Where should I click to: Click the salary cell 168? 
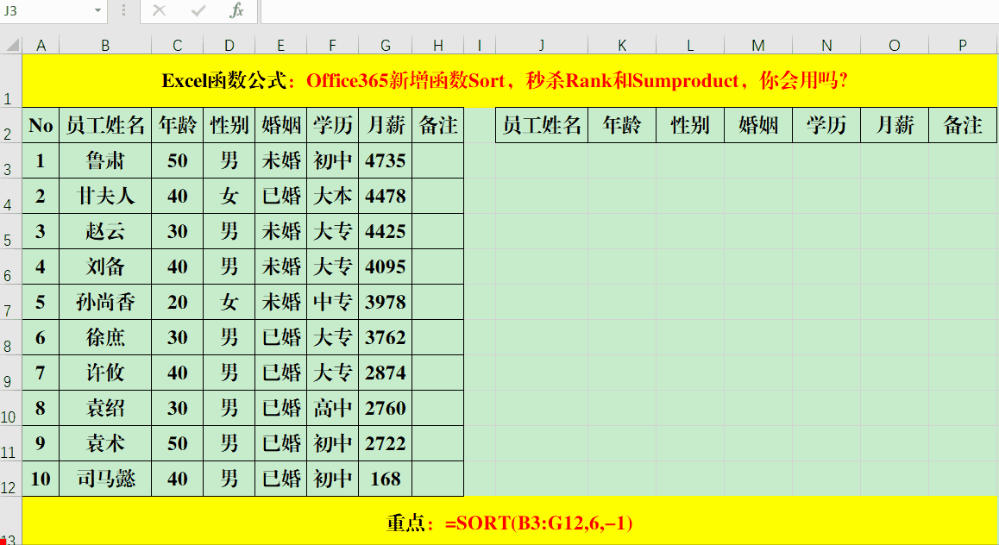385,479
